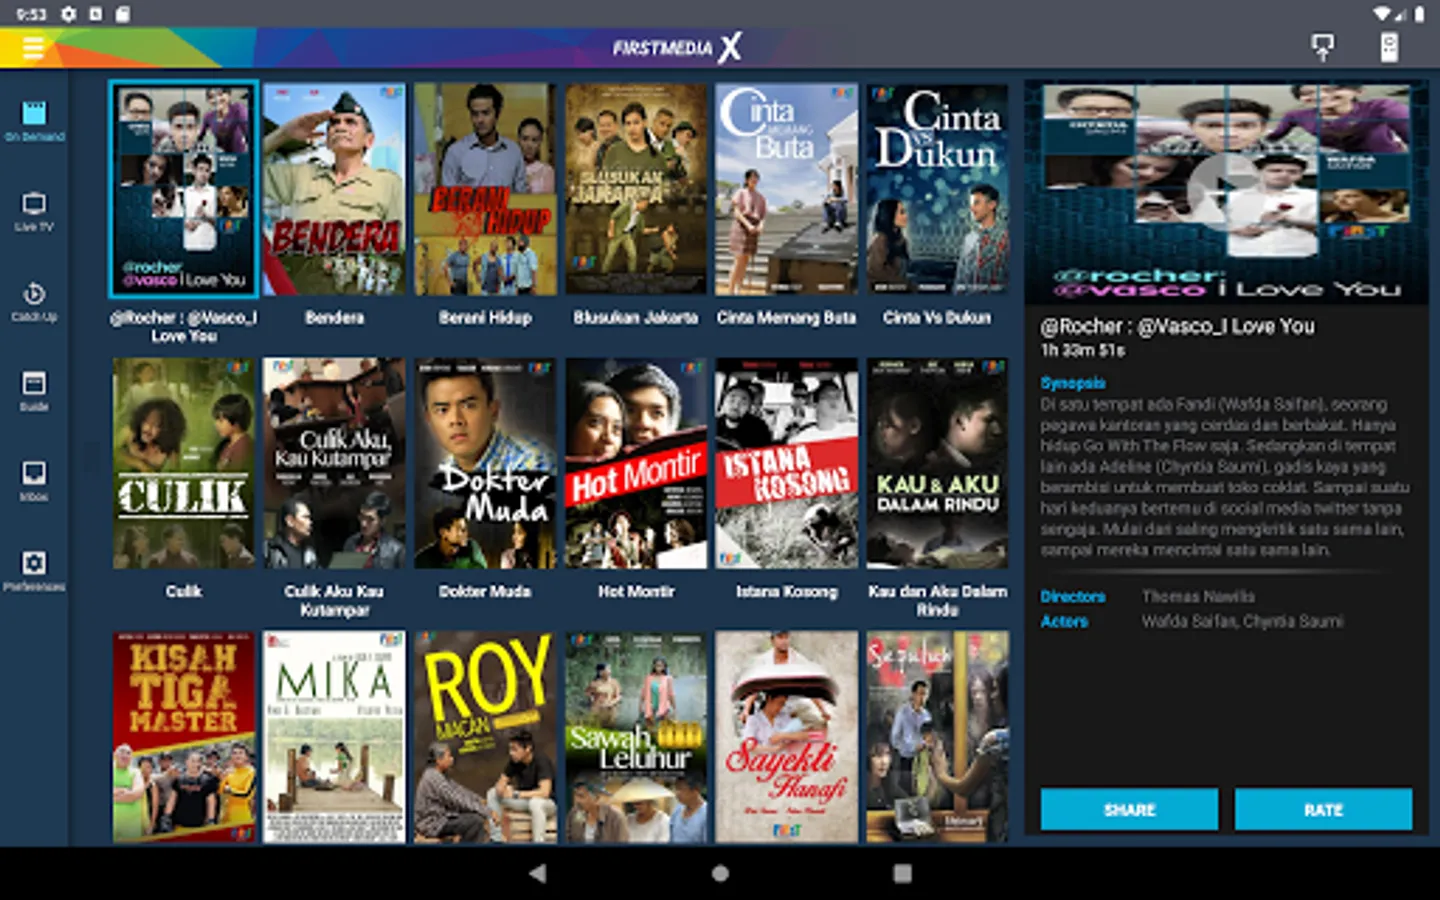This screenshot has height=900, width=1440.
Task: Open the Guide section
Action: pyautogui.click(x=34, y=392)
